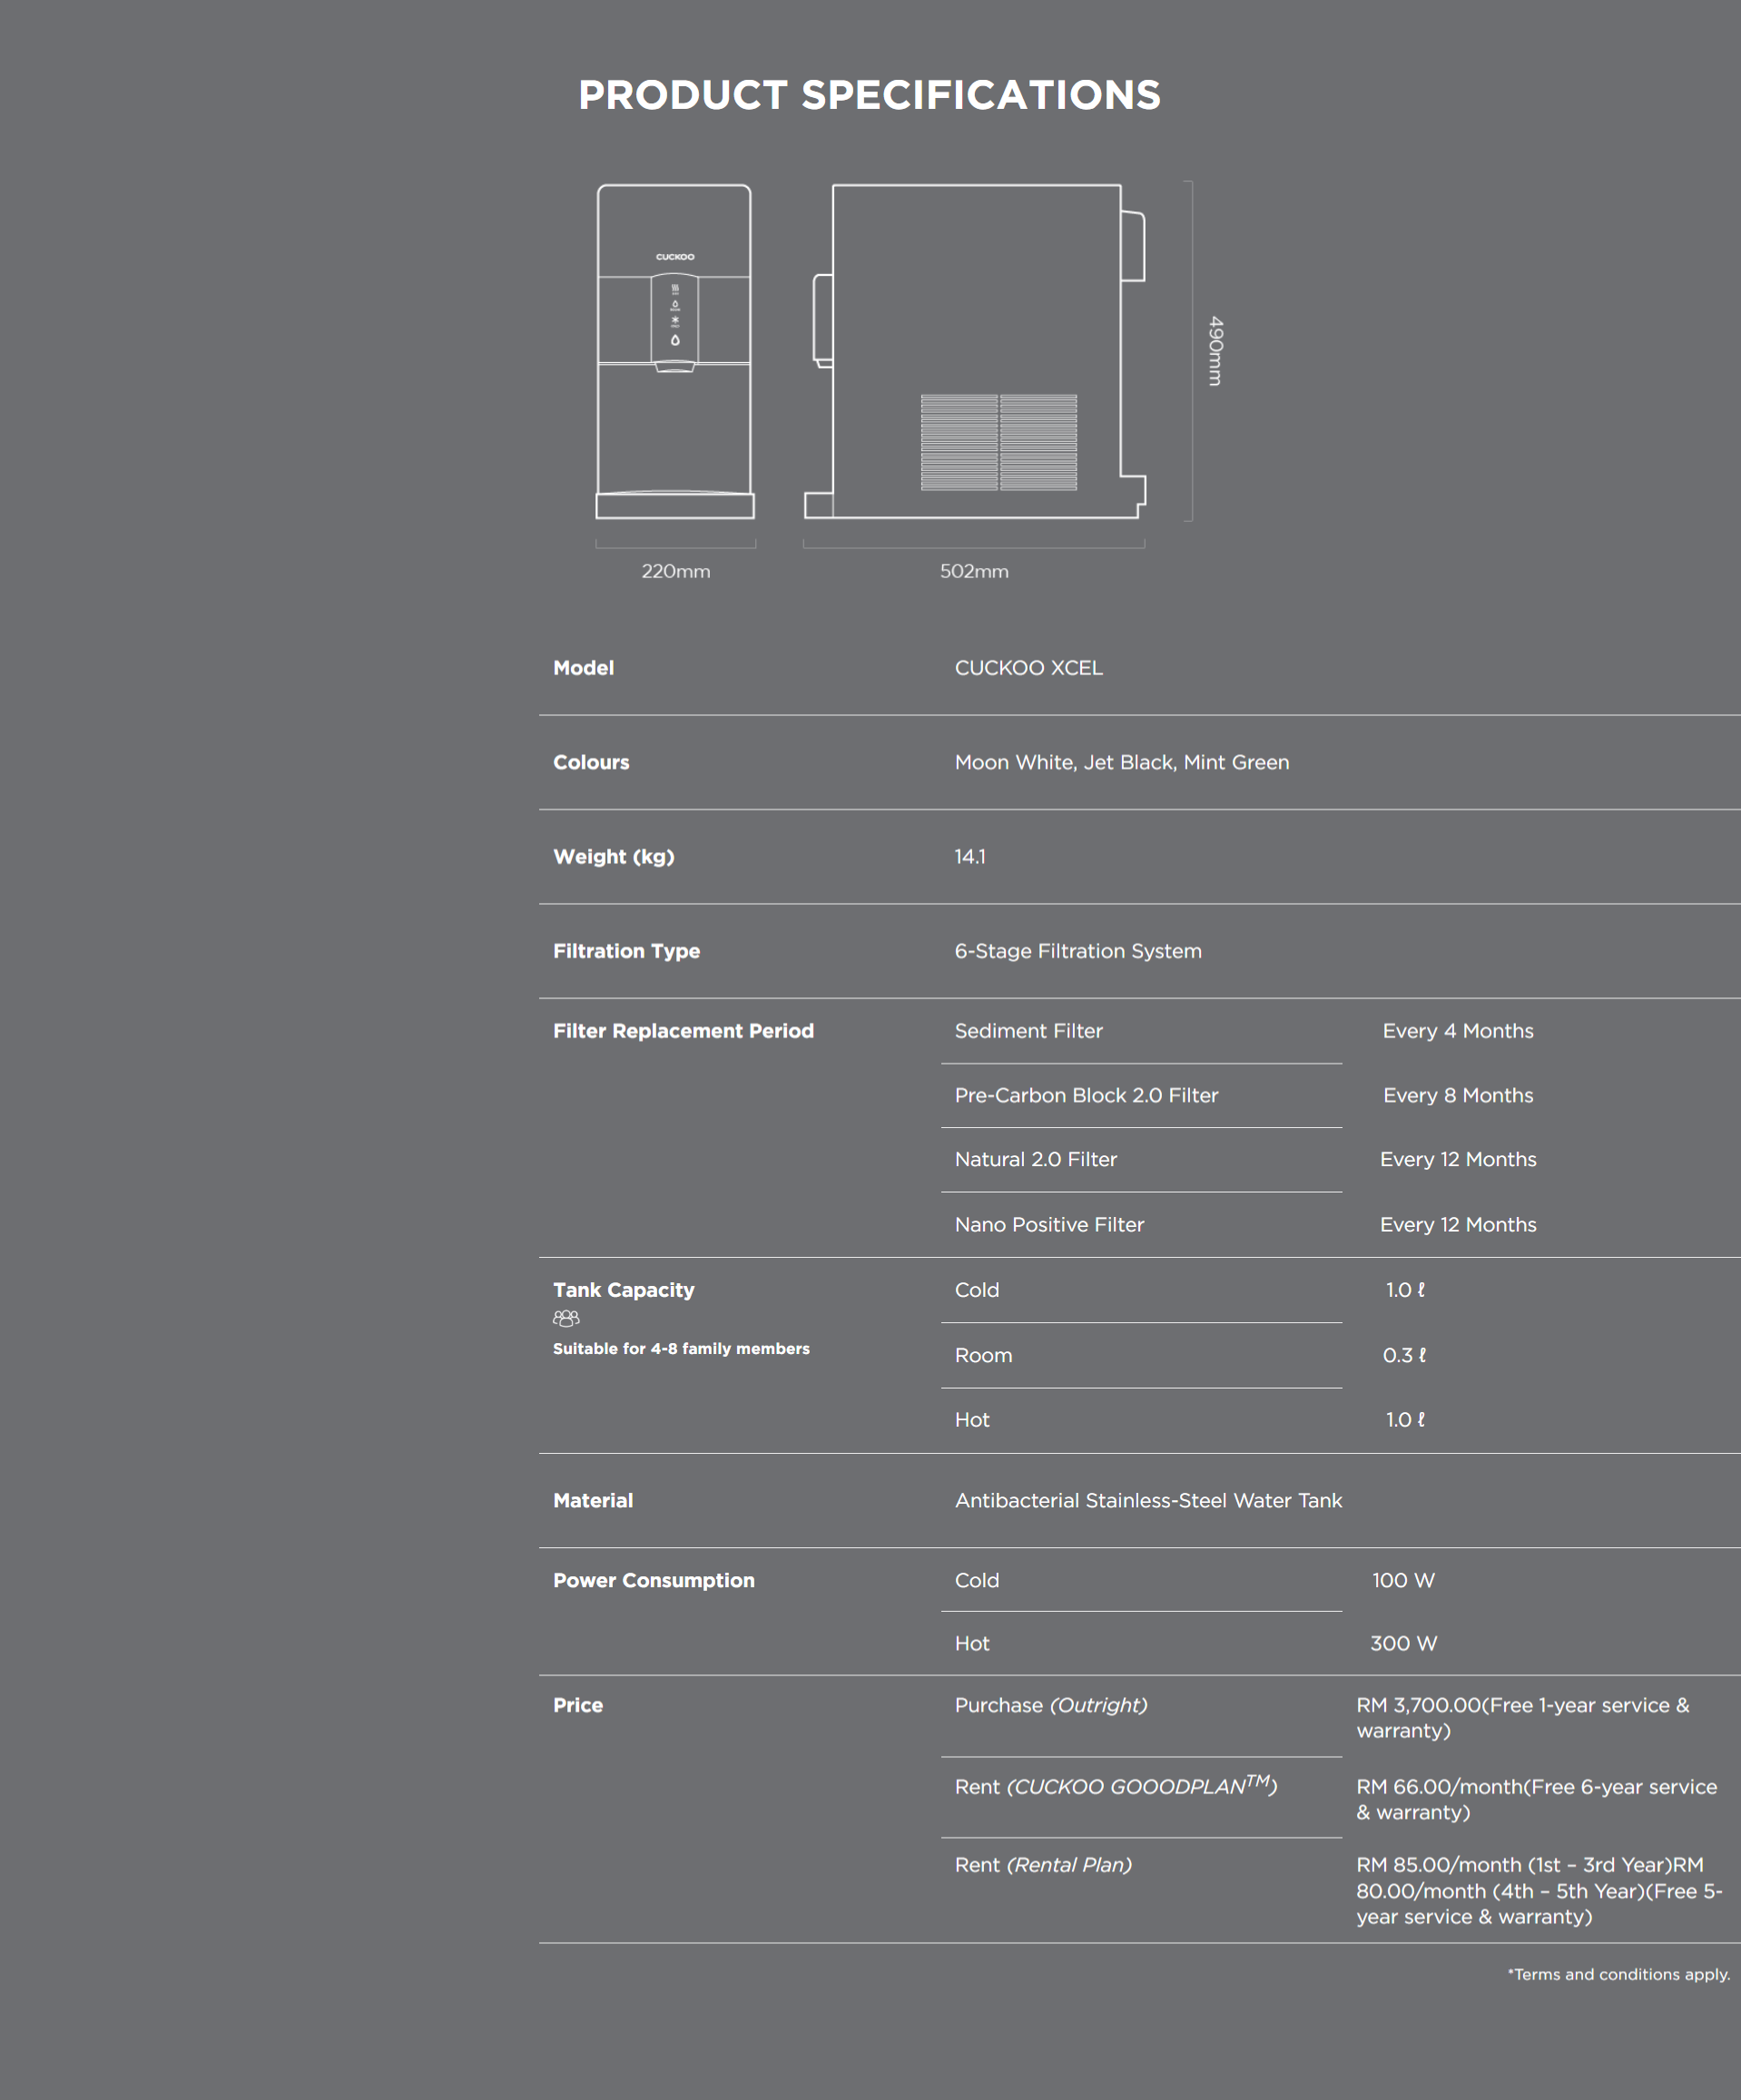The image size is (1741, 2100).
Task: Select 'Every 8 Months' value
Action: 1458,1095
